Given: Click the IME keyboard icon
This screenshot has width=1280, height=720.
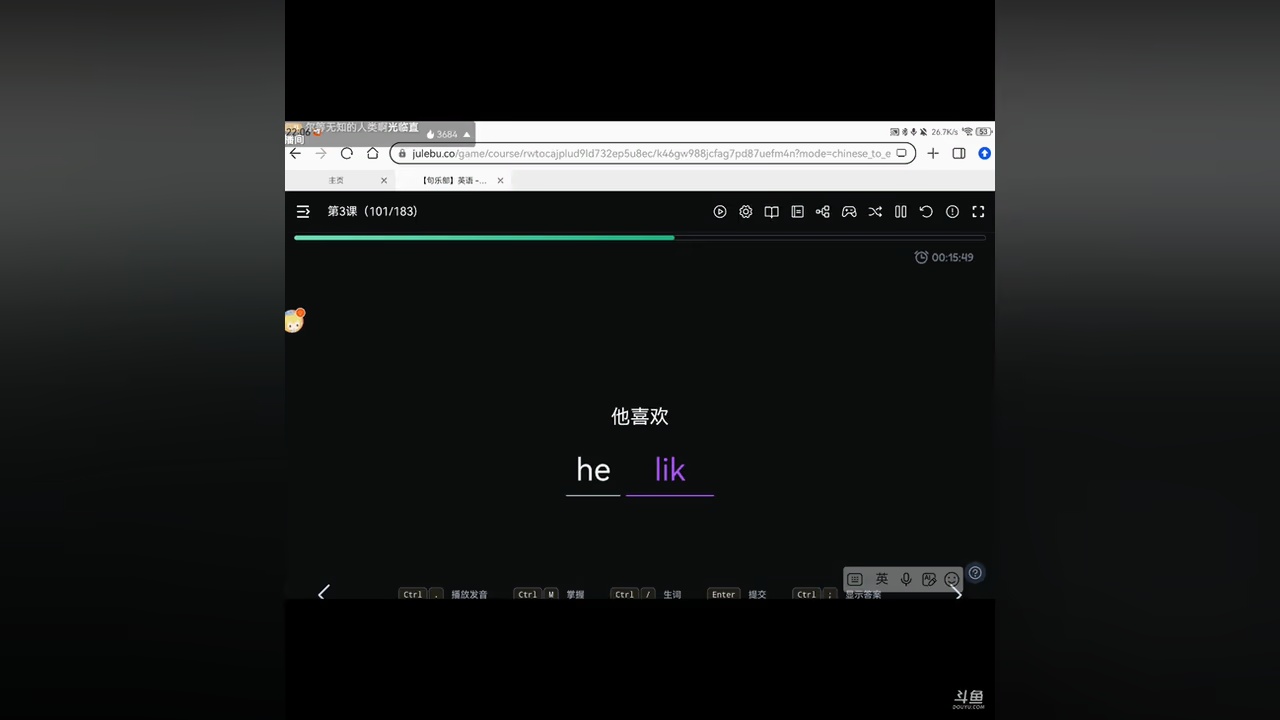Looking at the screenshot, I should pos(855,579).
